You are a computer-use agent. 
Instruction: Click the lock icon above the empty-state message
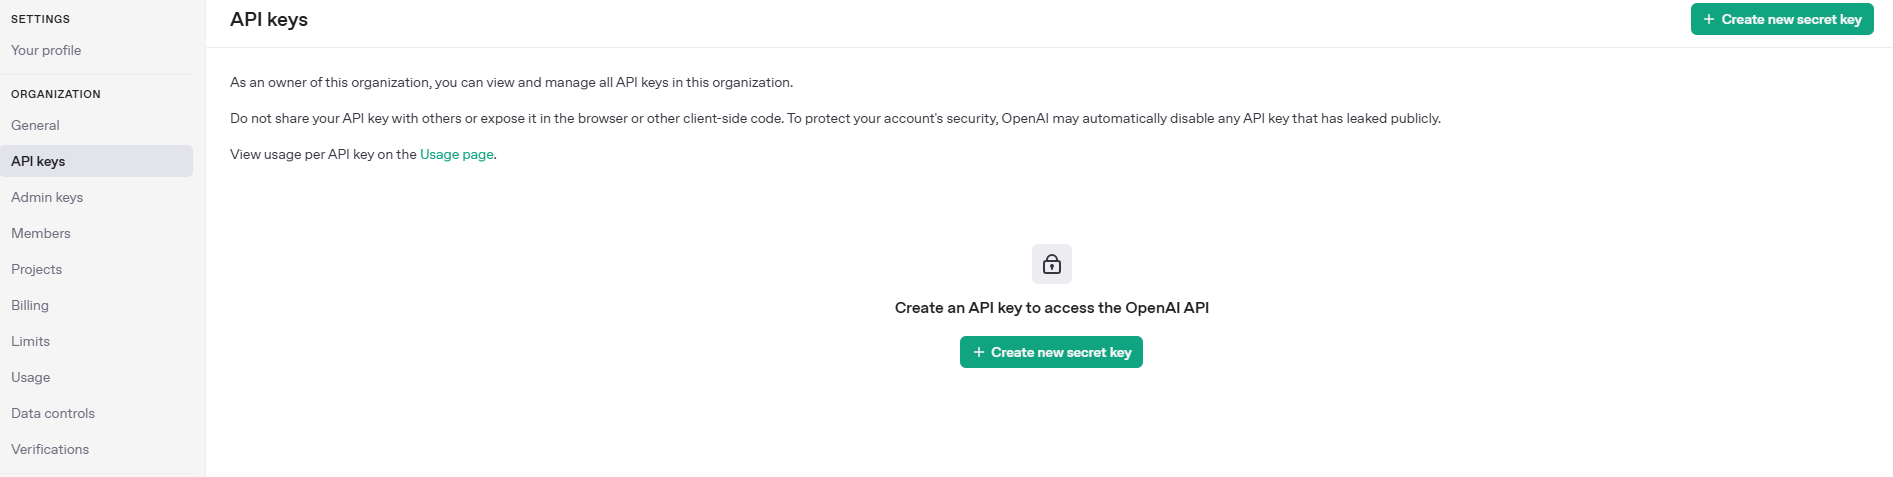click(1051, 264)
